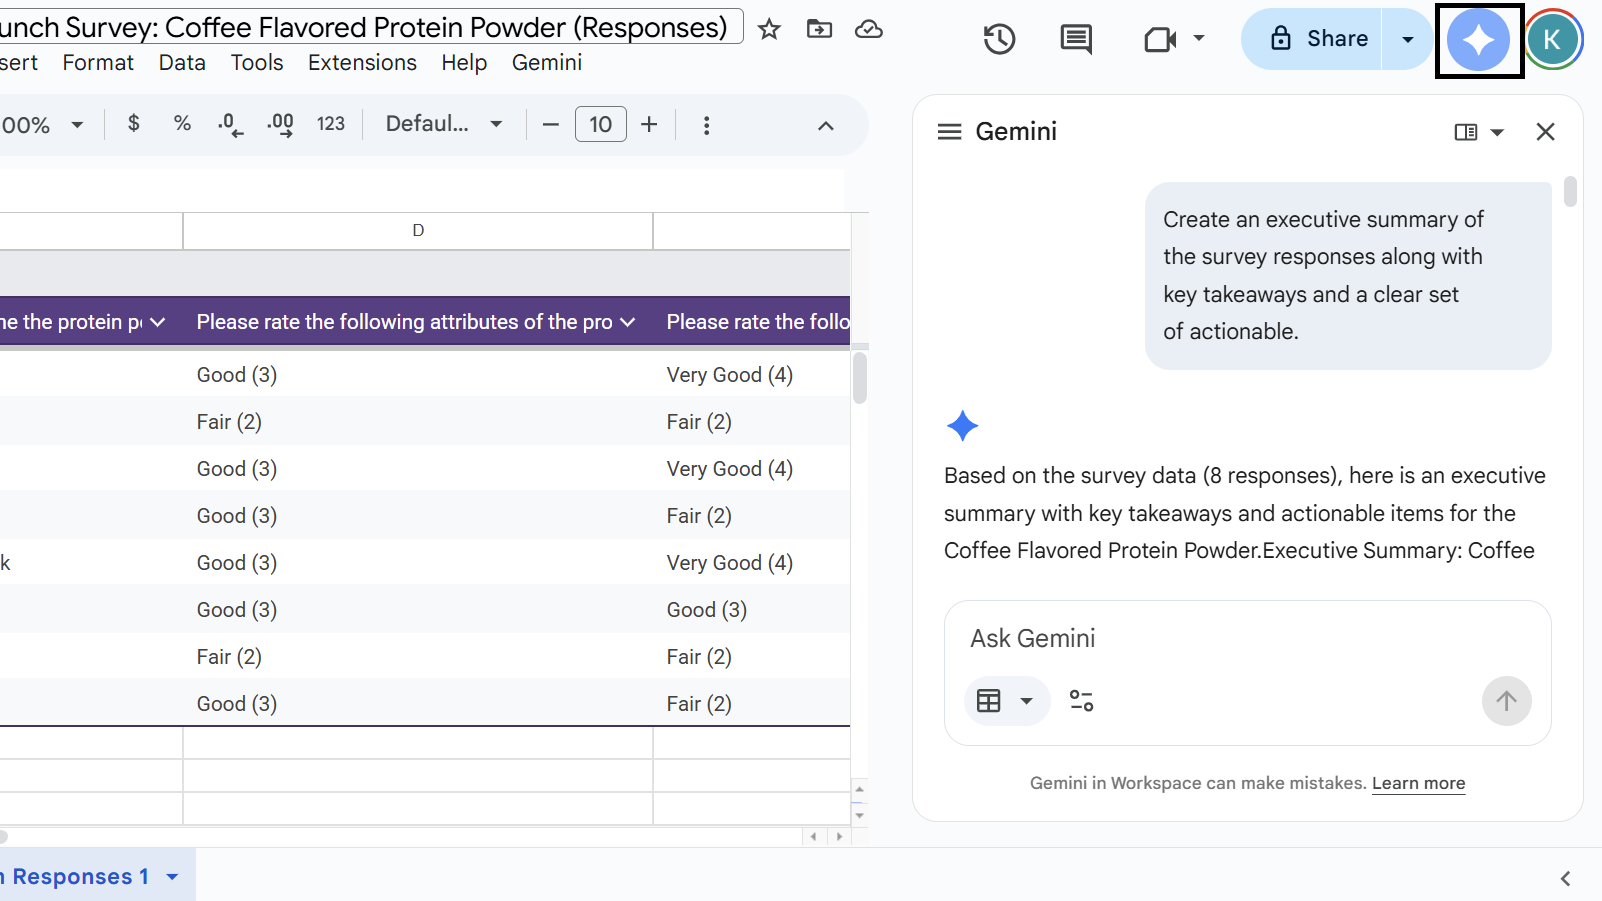This screenshot has width=1602, height=901.
Task: Open filter dropdown on 'the protein p' column
Action: (158, 322)
